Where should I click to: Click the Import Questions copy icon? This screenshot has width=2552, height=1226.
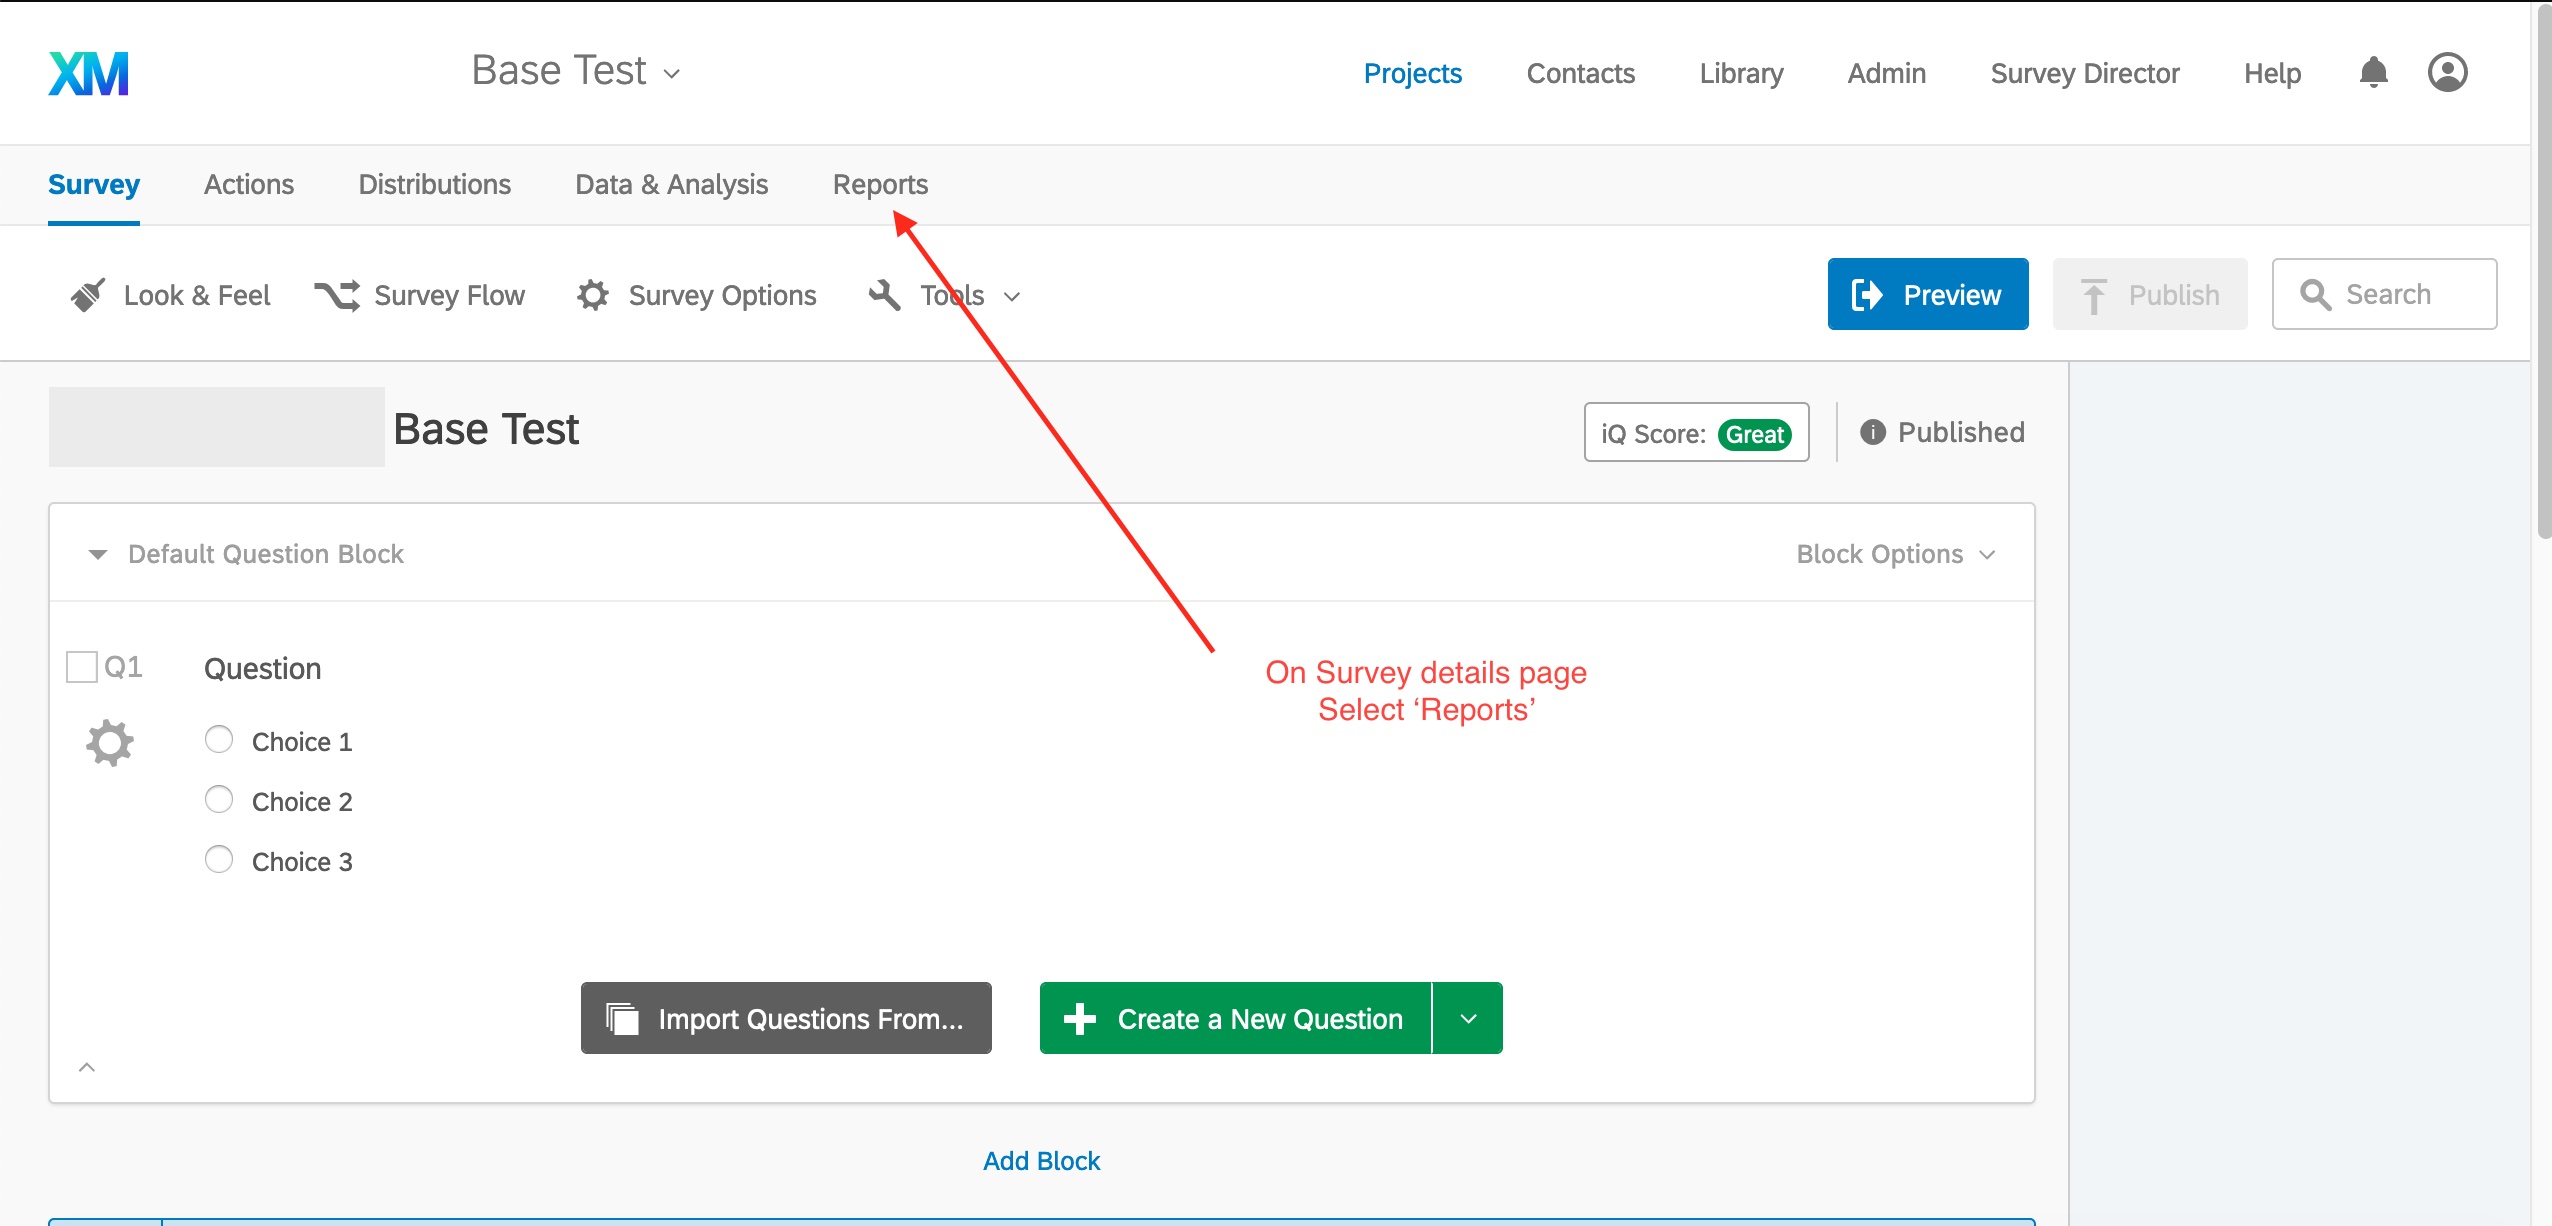click(622, 1019)
